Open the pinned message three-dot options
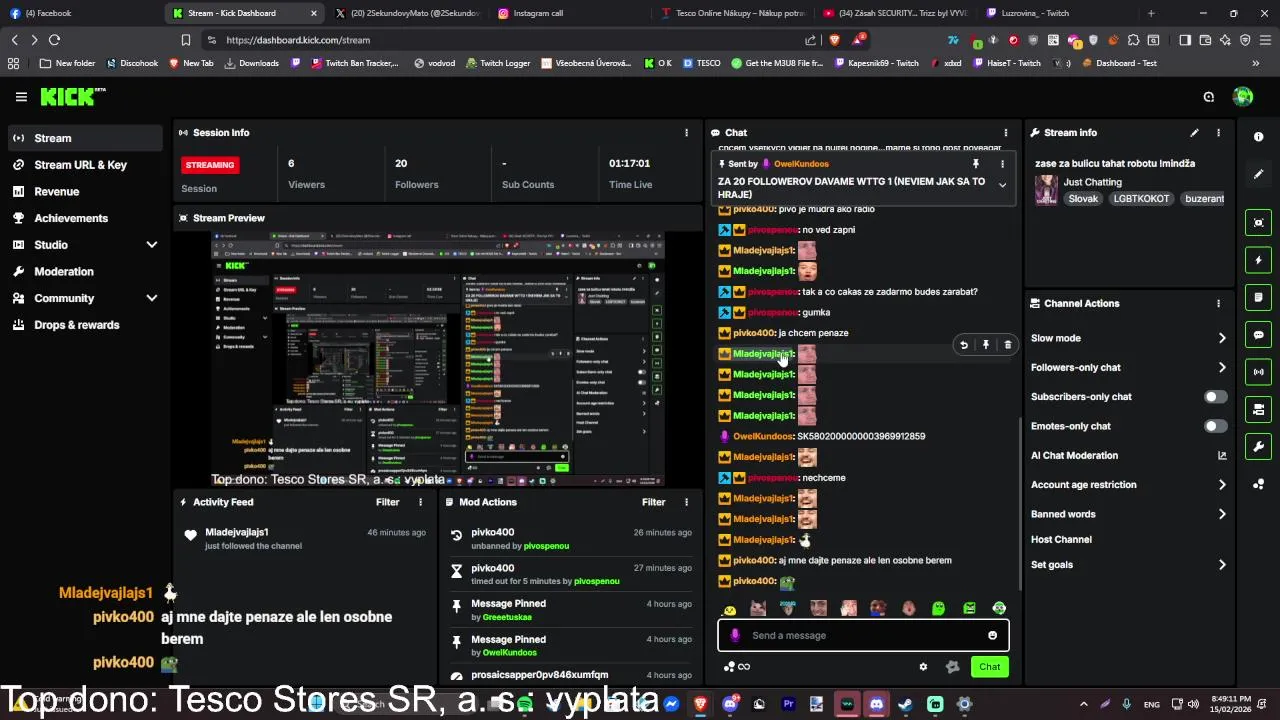1280x720 pixels. (x=1002, y=164)
